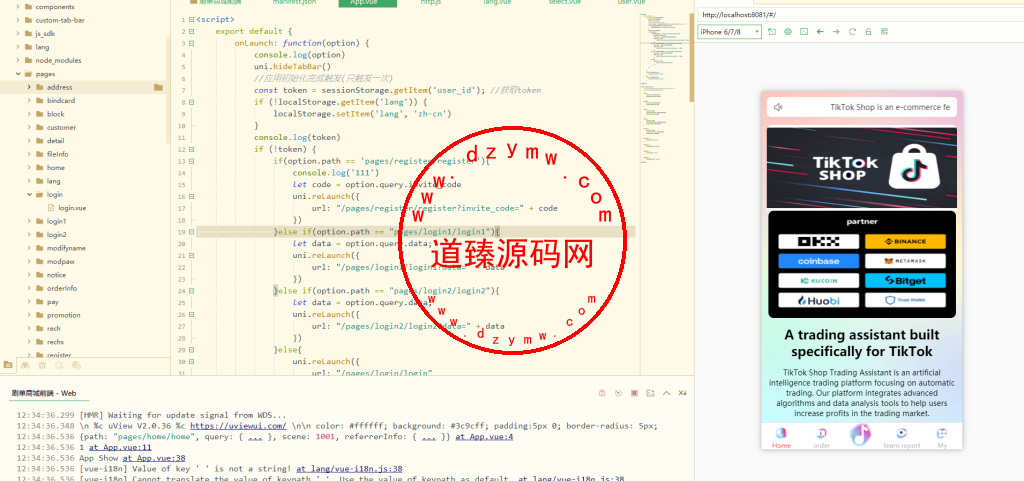Open the search binoculars panel icon
The image size is (1024, 481).
click(x=25, y=365)
